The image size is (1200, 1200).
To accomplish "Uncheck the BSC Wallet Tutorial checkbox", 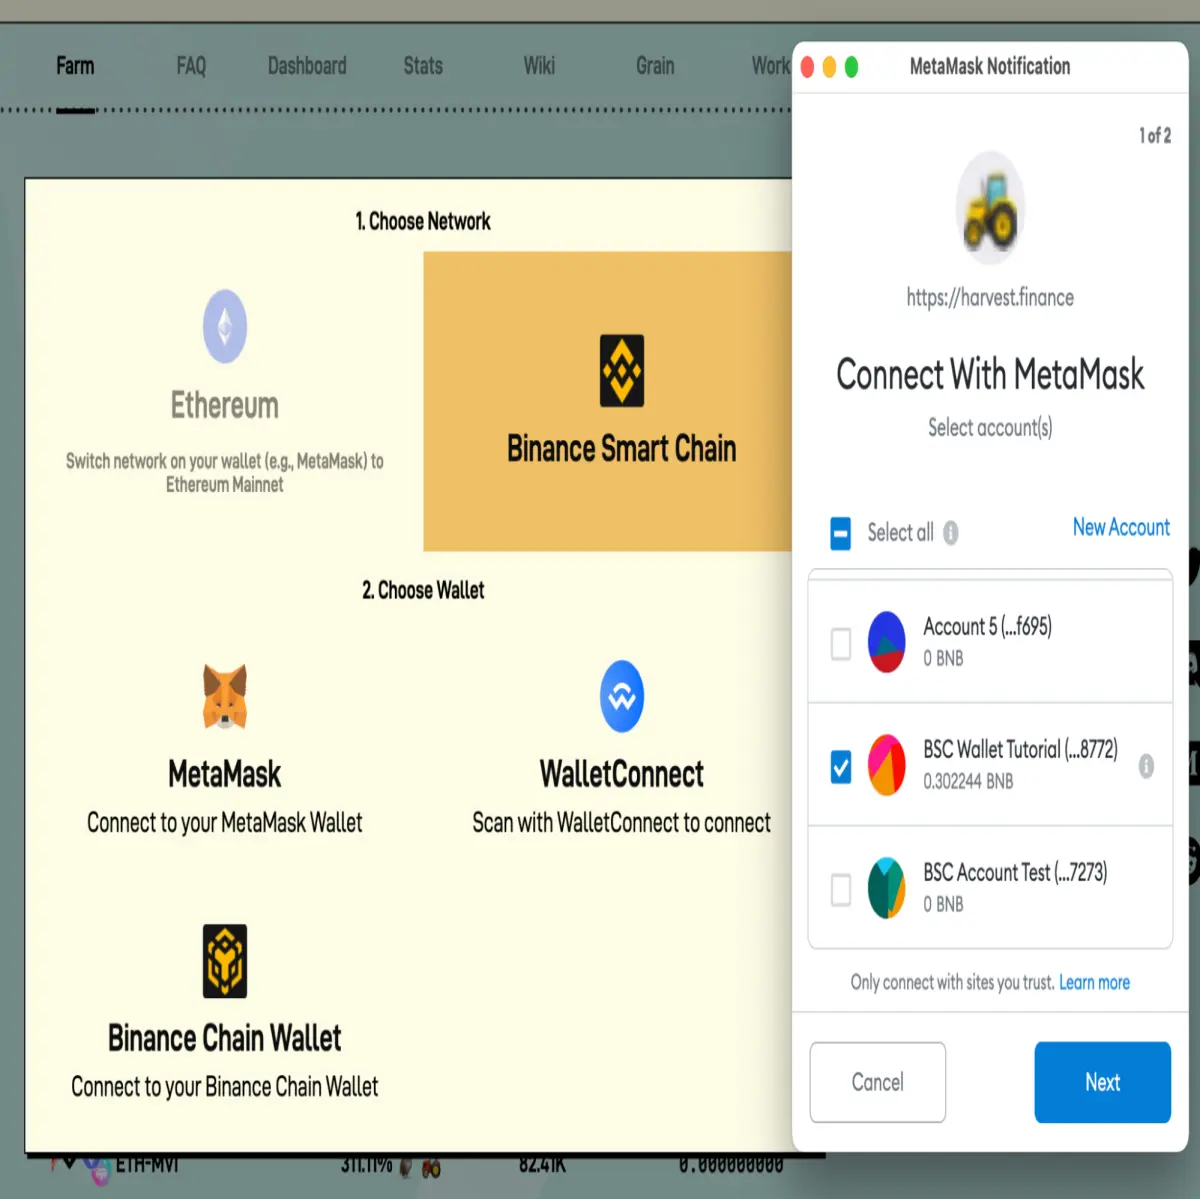I will coord(841,767).
